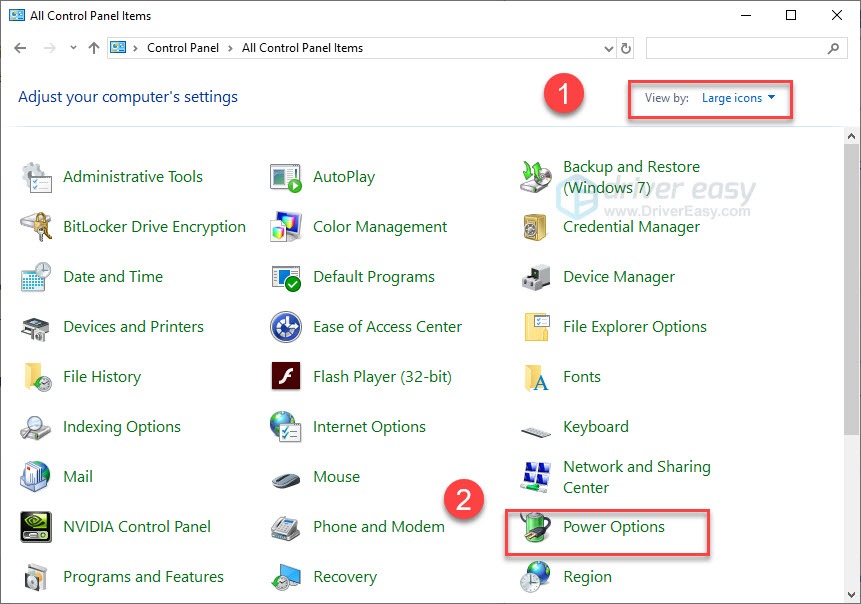Expand the View by Large icons dropdown
This screenshot has height=604, width=861.
point(739,98)
